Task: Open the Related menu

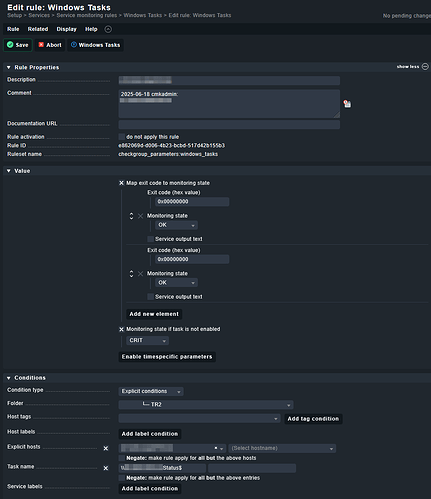Action: pyautogui.click(x=38, y=29)
